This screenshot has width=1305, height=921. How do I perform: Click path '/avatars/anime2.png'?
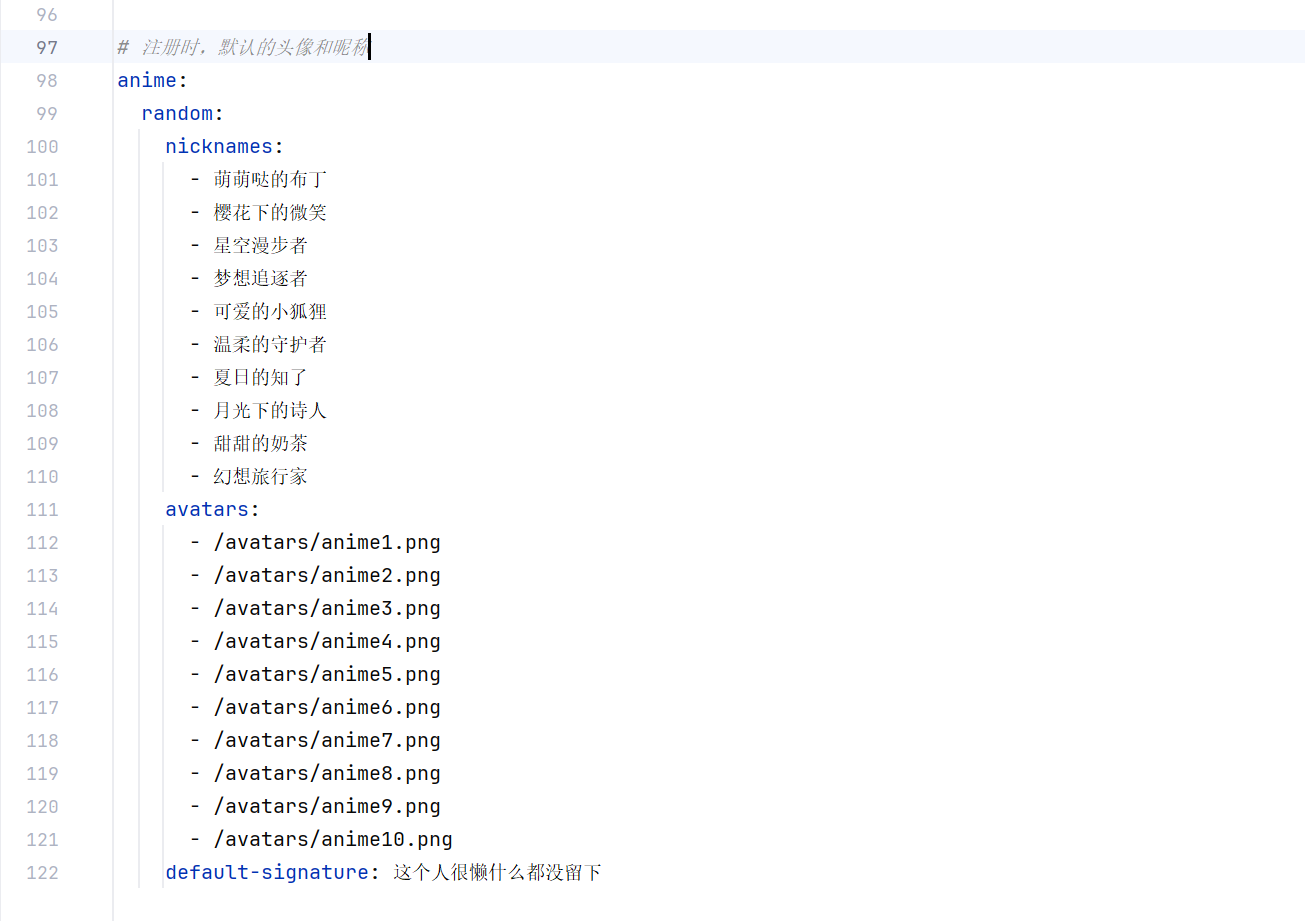pyautogui.click(x=327, y=575)
